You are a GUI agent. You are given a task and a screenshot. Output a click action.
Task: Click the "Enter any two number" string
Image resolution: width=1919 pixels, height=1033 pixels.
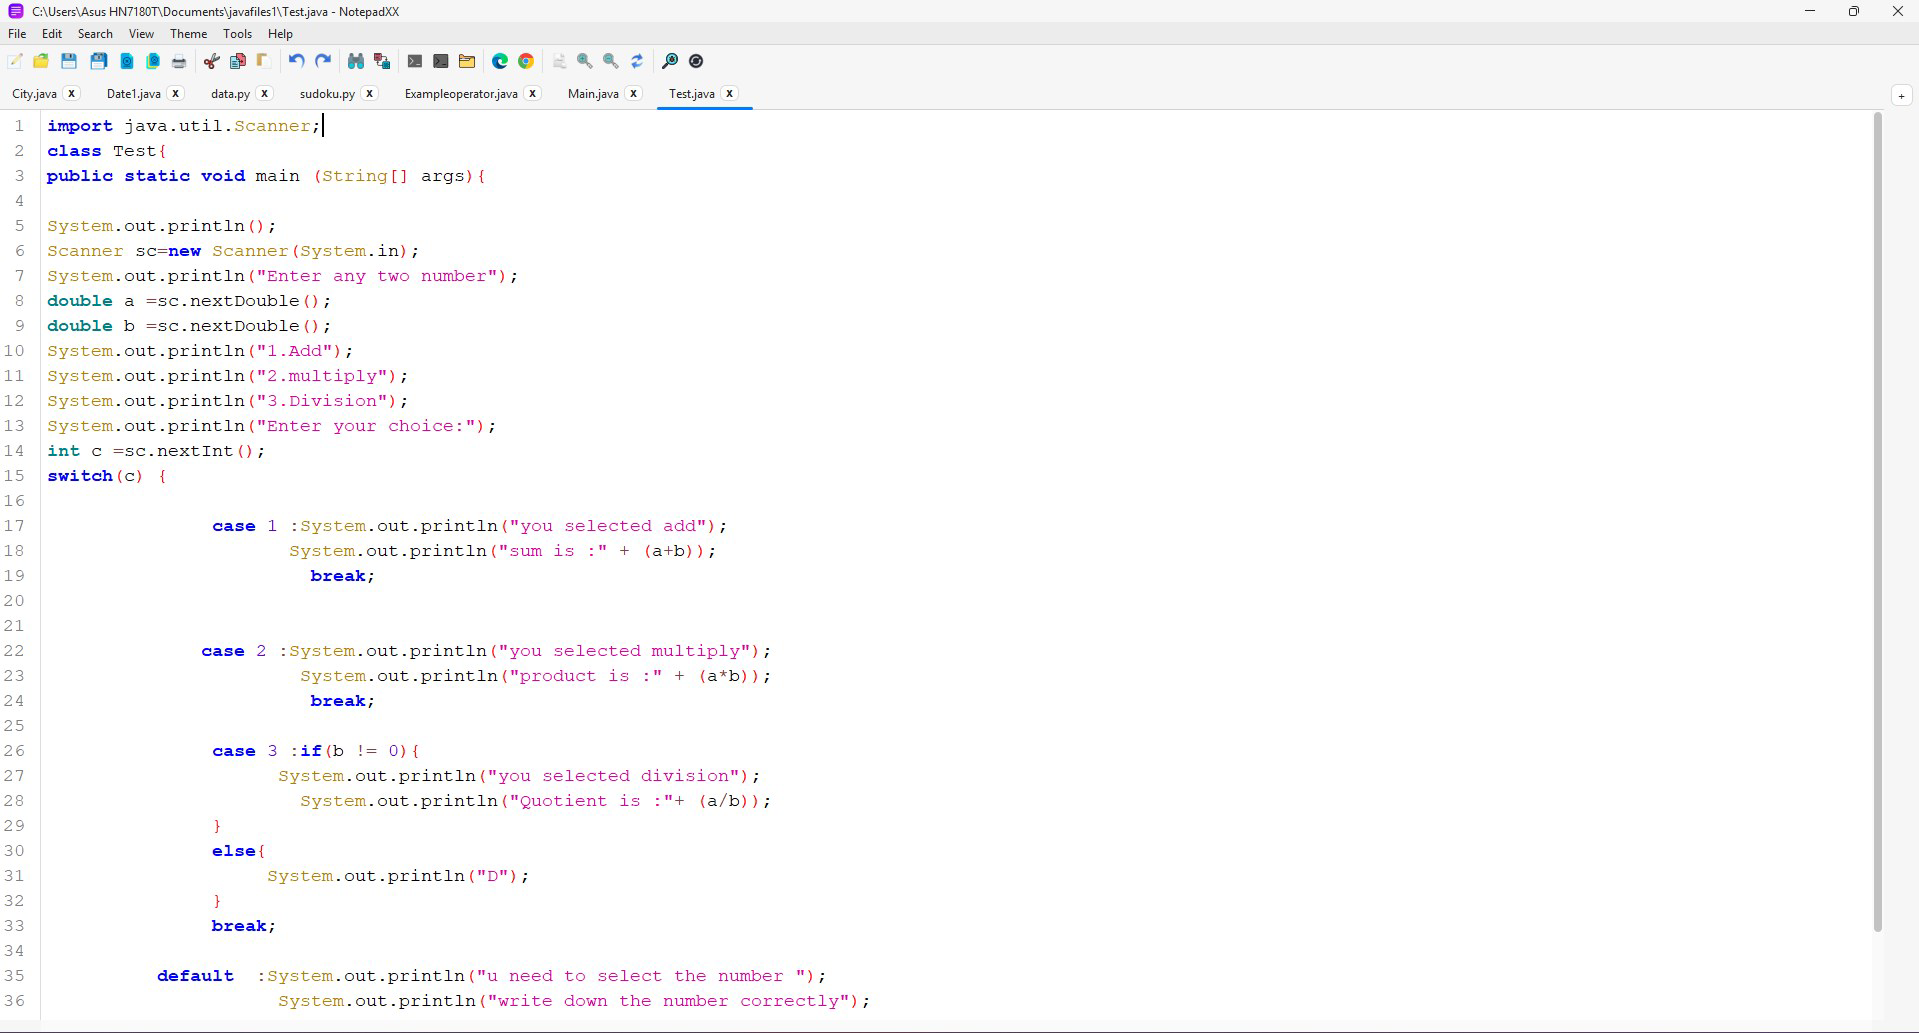(x=377, y=276)
